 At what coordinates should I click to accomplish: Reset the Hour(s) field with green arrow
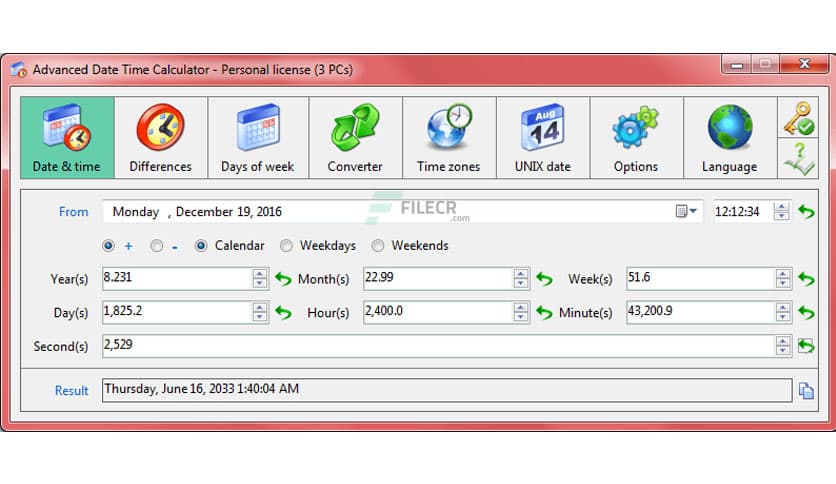[x=544, y=312]
